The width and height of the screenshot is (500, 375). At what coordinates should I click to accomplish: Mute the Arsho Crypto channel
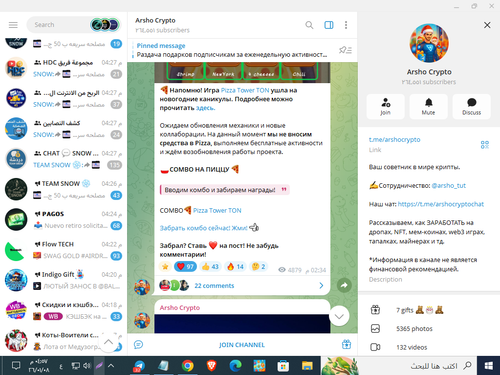428,107
